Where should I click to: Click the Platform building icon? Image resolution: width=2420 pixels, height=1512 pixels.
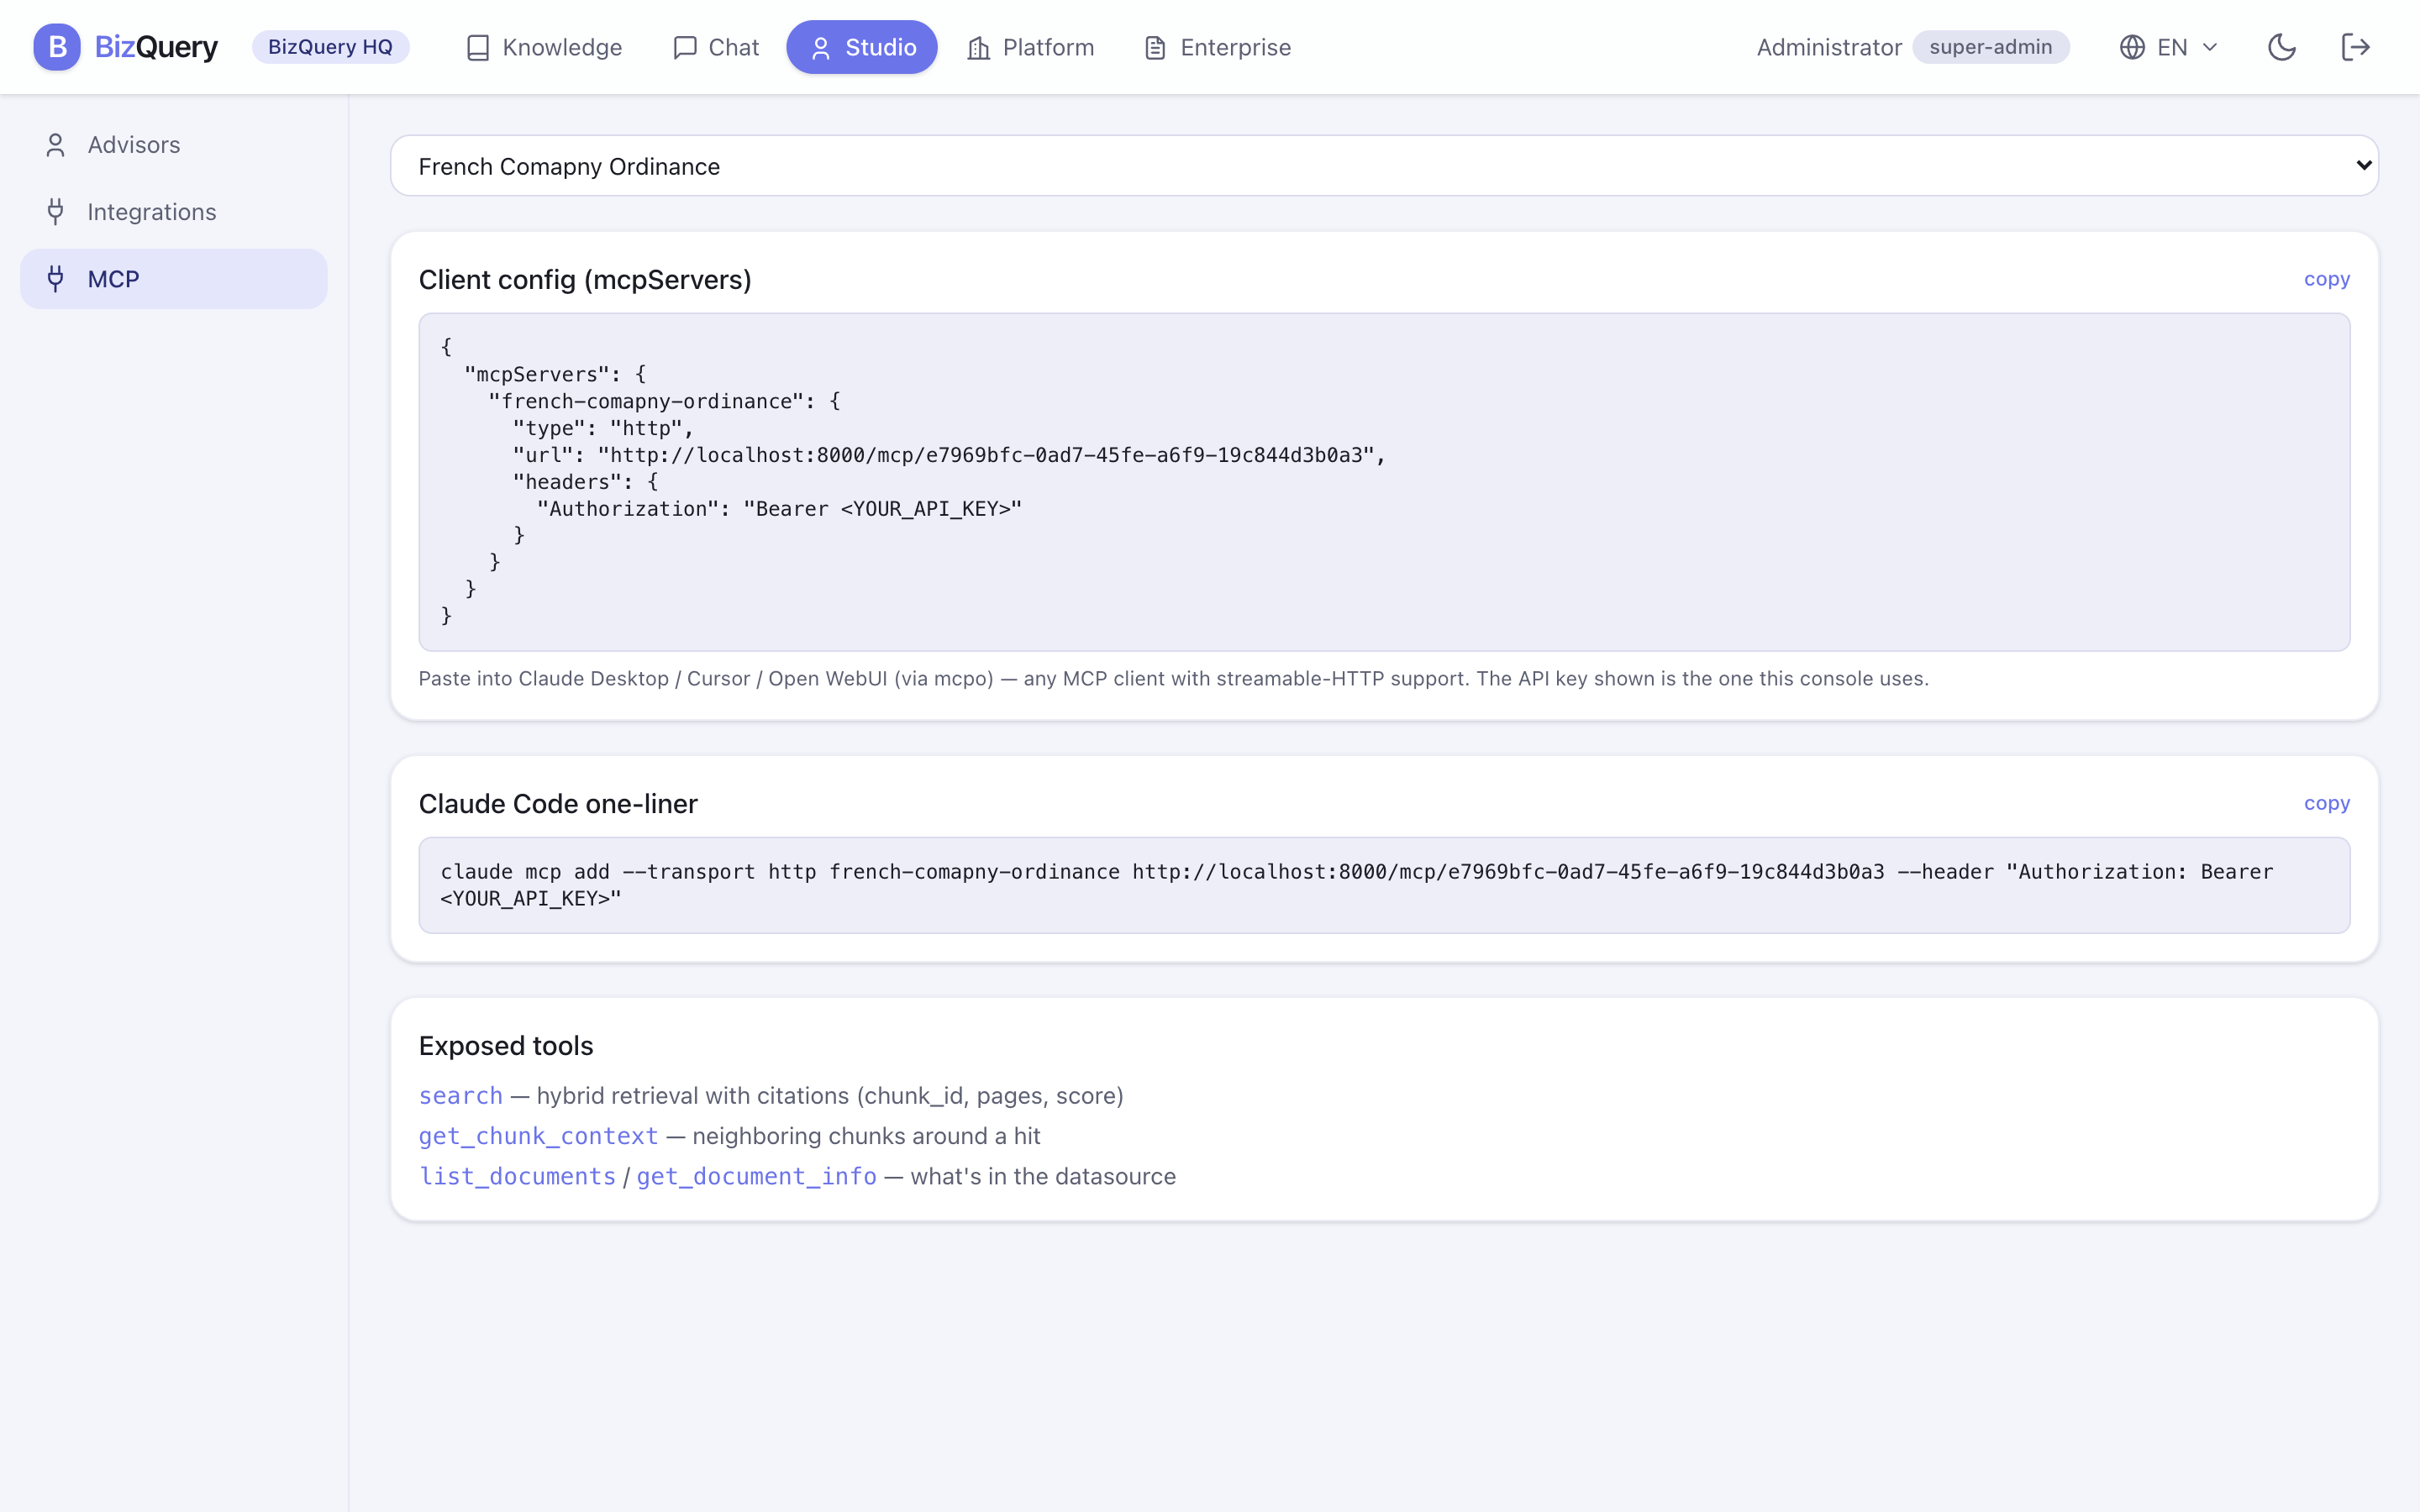coord(979,48)
